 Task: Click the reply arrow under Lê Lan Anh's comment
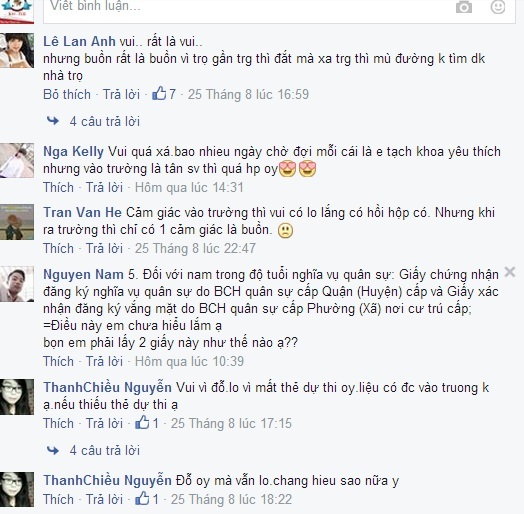coord(53,121)
